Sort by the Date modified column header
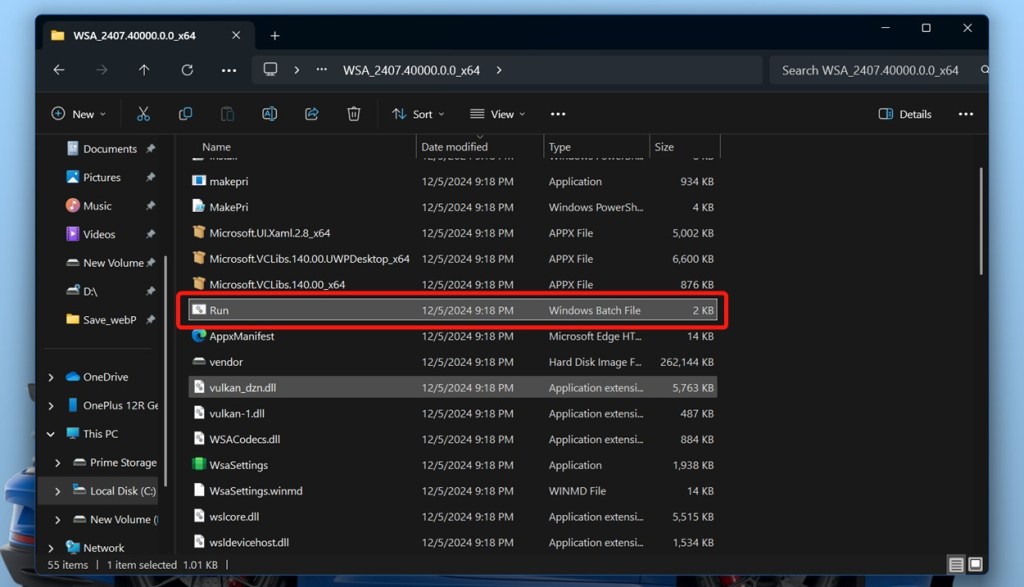Viewport: 1024px width, 587px height. pyautogui.click(x=455, y=147)
